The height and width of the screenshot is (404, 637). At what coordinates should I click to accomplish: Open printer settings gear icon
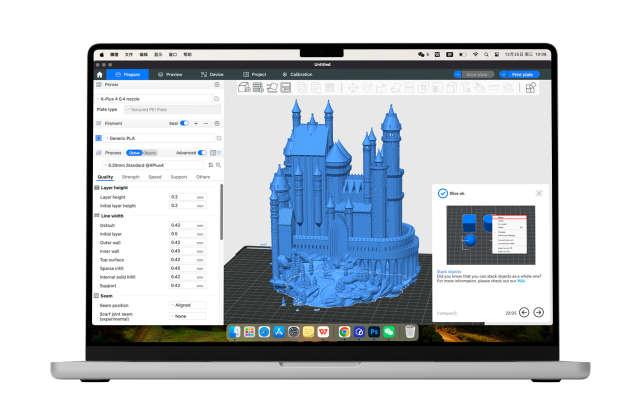(x=217, y=85)
